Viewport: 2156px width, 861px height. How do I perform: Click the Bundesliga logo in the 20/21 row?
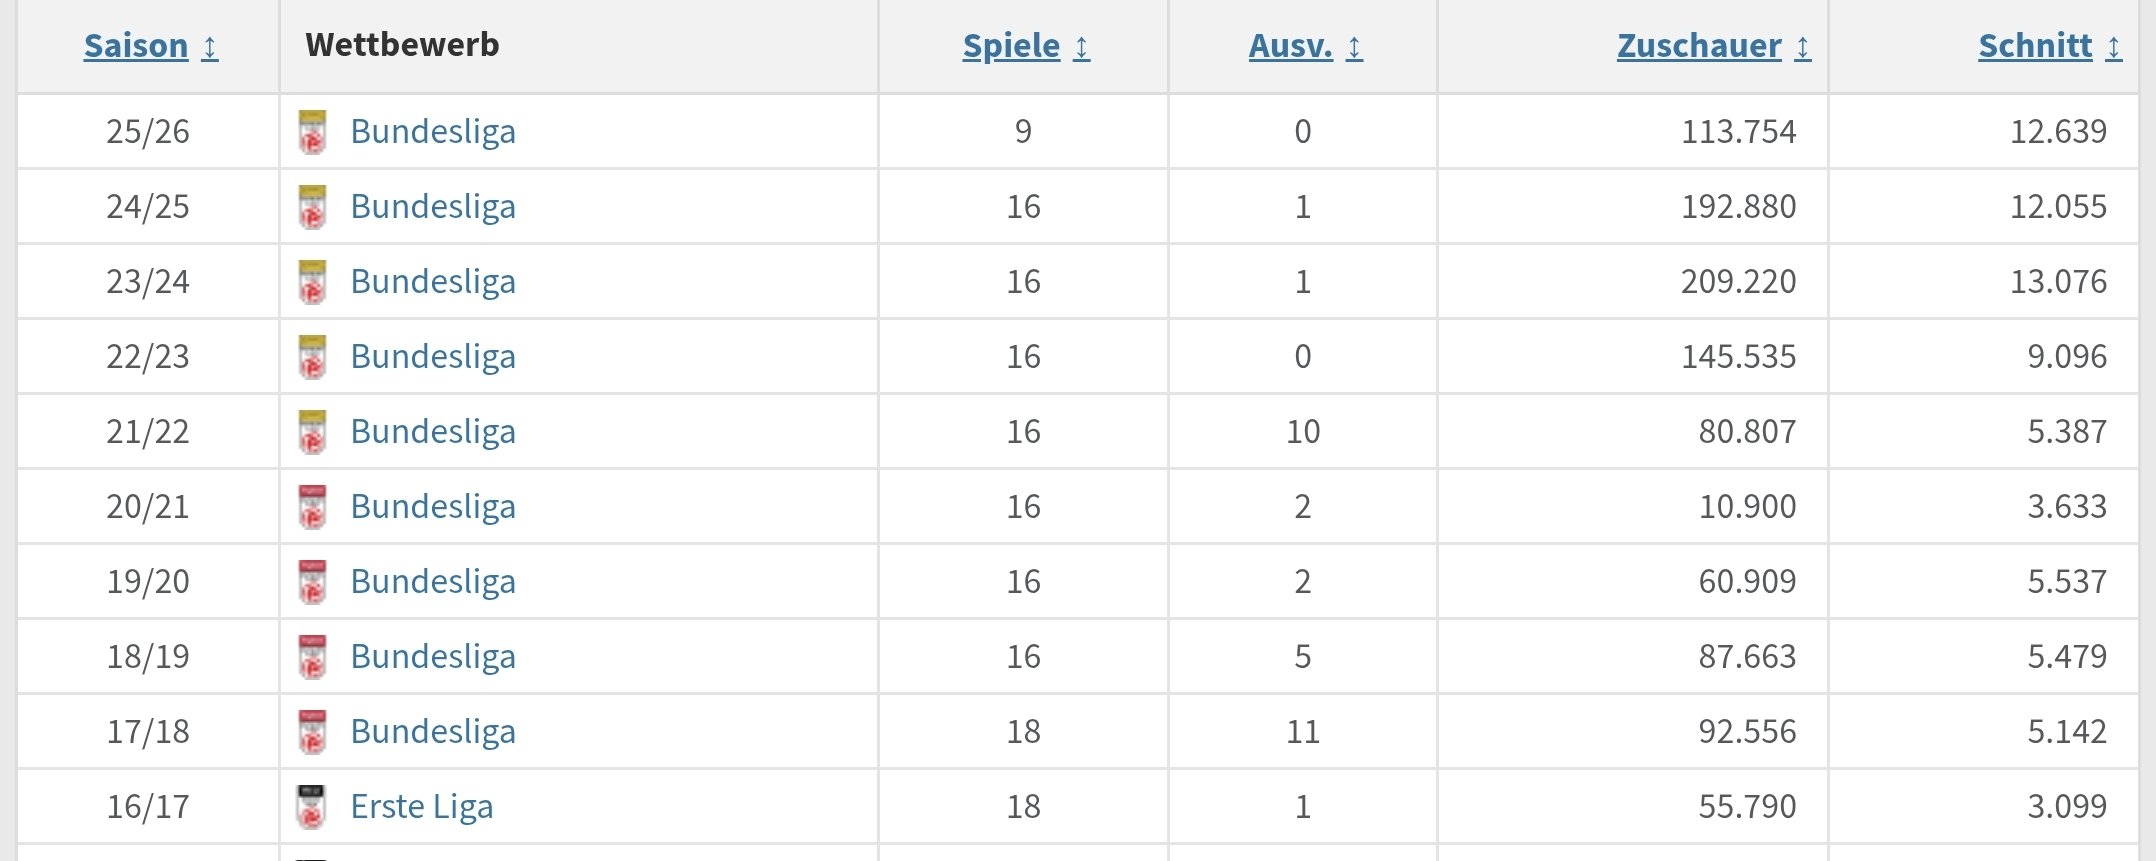pos(312,507)
